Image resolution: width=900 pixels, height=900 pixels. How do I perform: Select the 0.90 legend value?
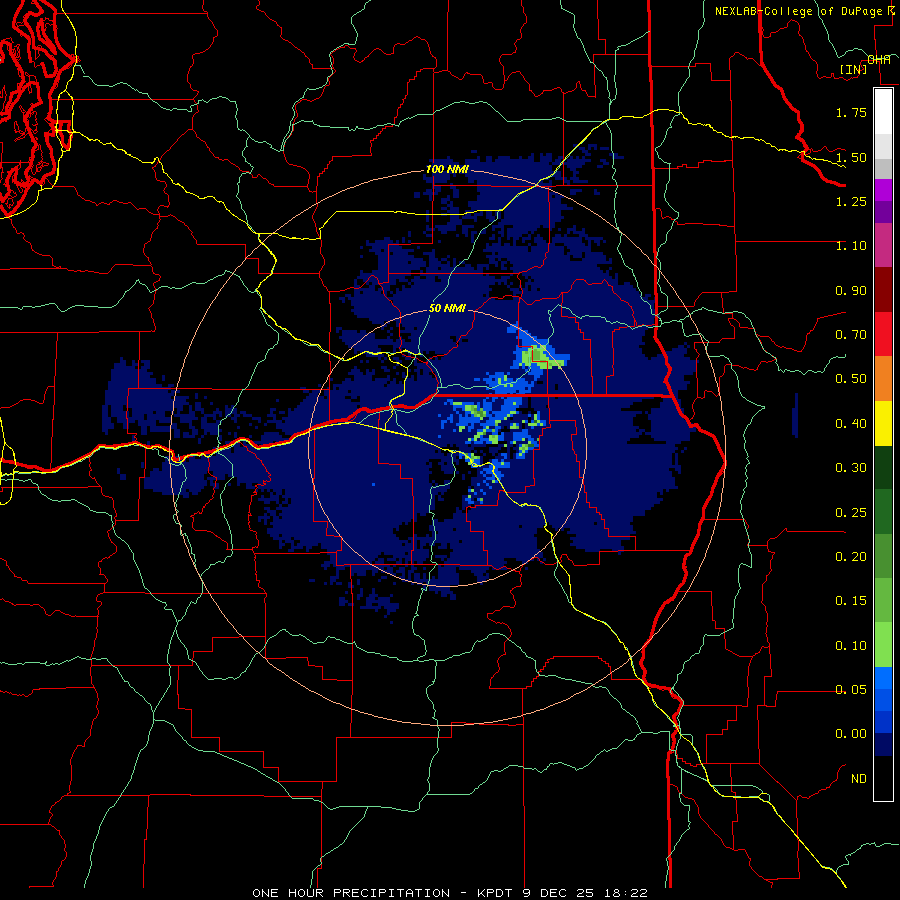click(x=851, y=290)
